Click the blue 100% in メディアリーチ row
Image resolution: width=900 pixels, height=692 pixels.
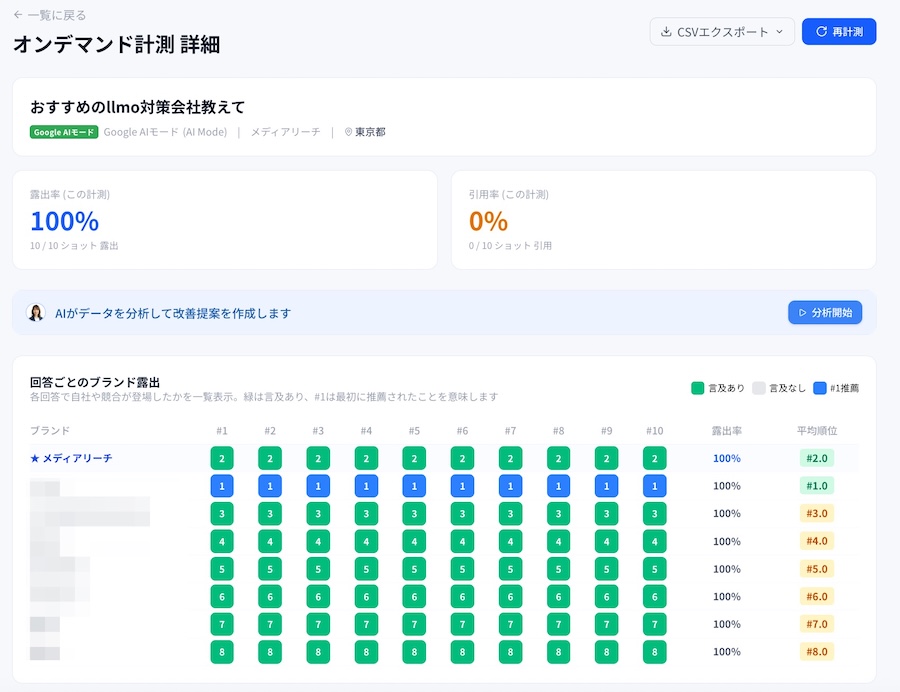click(x=727, y=458)
